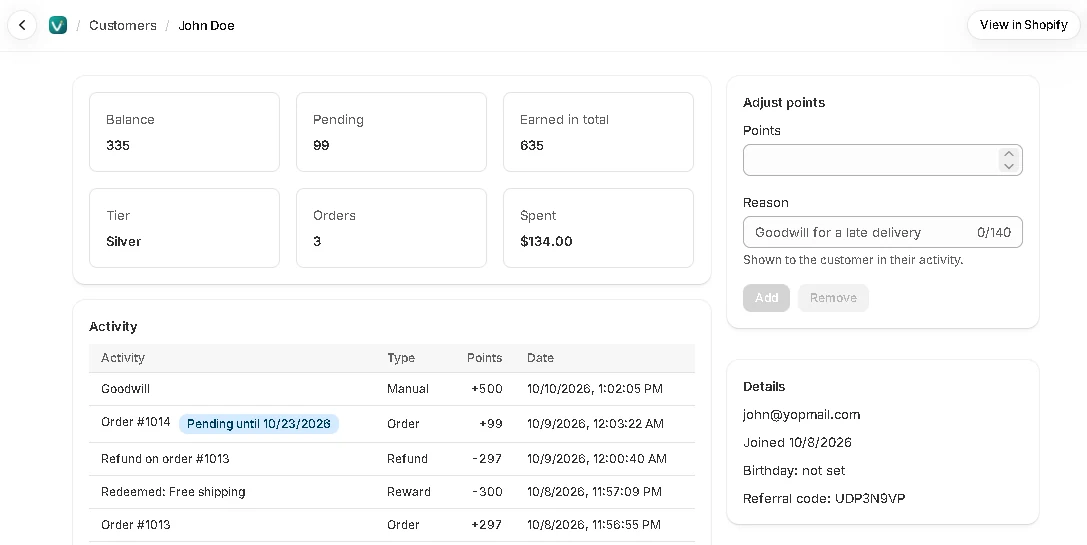Select the Redeemed: Free shipping row
Screen dimensions: 1087x545
(x=392, y=492)
